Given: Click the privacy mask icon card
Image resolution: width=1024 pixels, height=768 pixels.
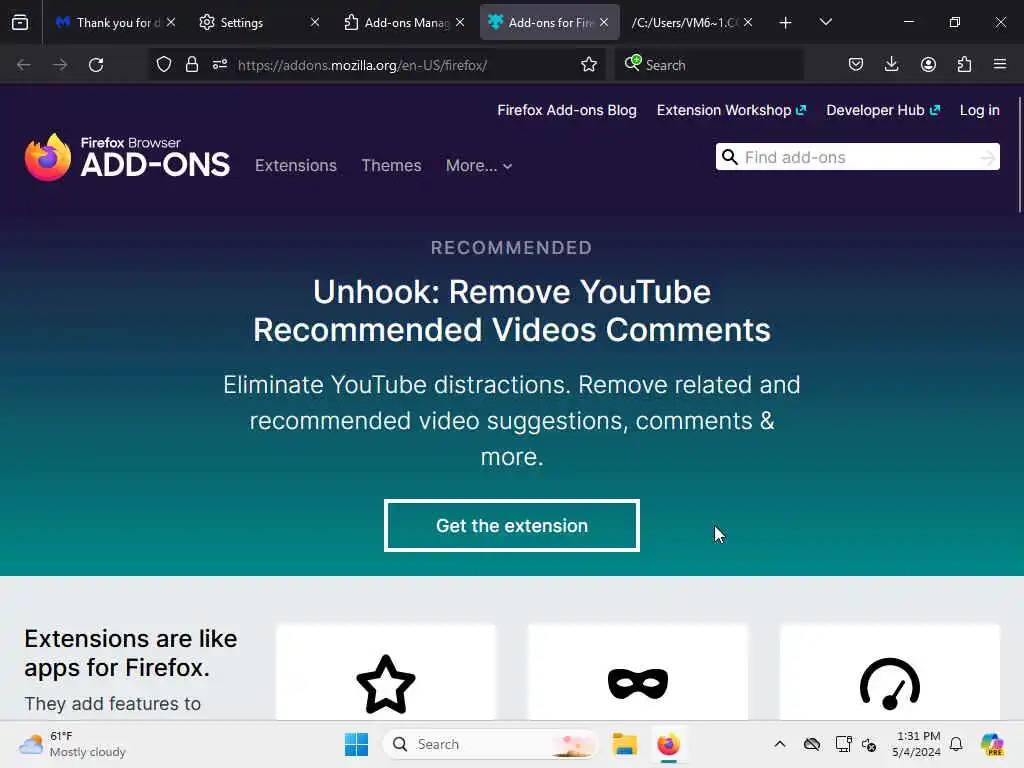Looking at the screenshot, I should [637, 673].
